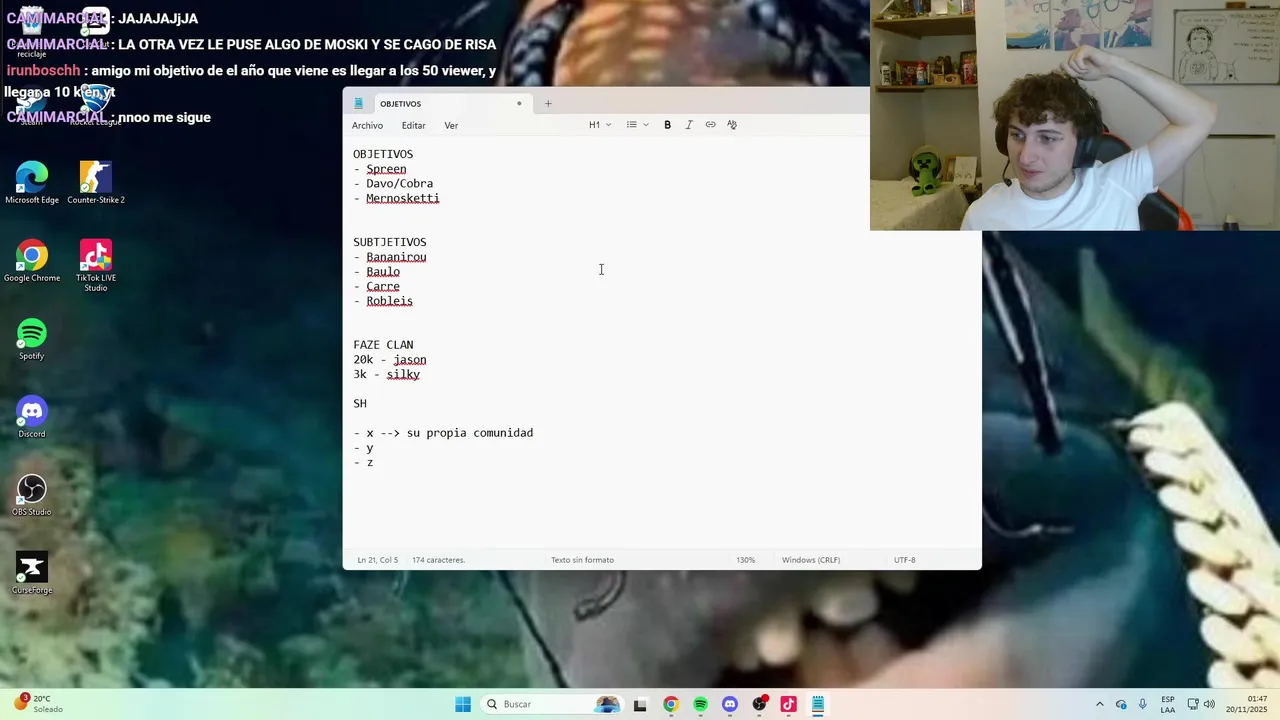The image size is (1280, 720).
Task: Open Microsoft Edge desktop shortcut
Action: (x=32, y=183)
